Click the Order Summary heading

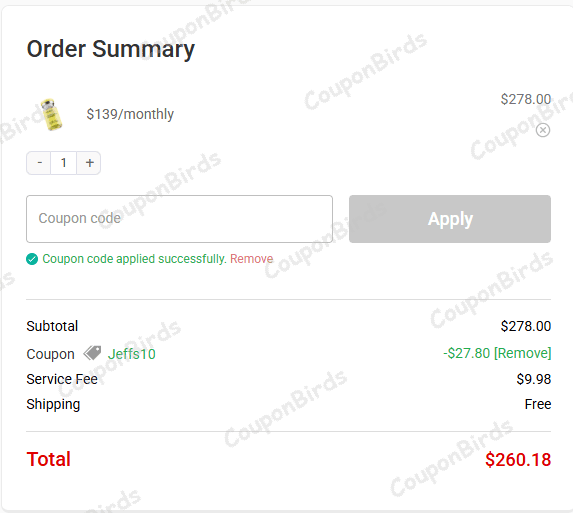tap(111, 49)
